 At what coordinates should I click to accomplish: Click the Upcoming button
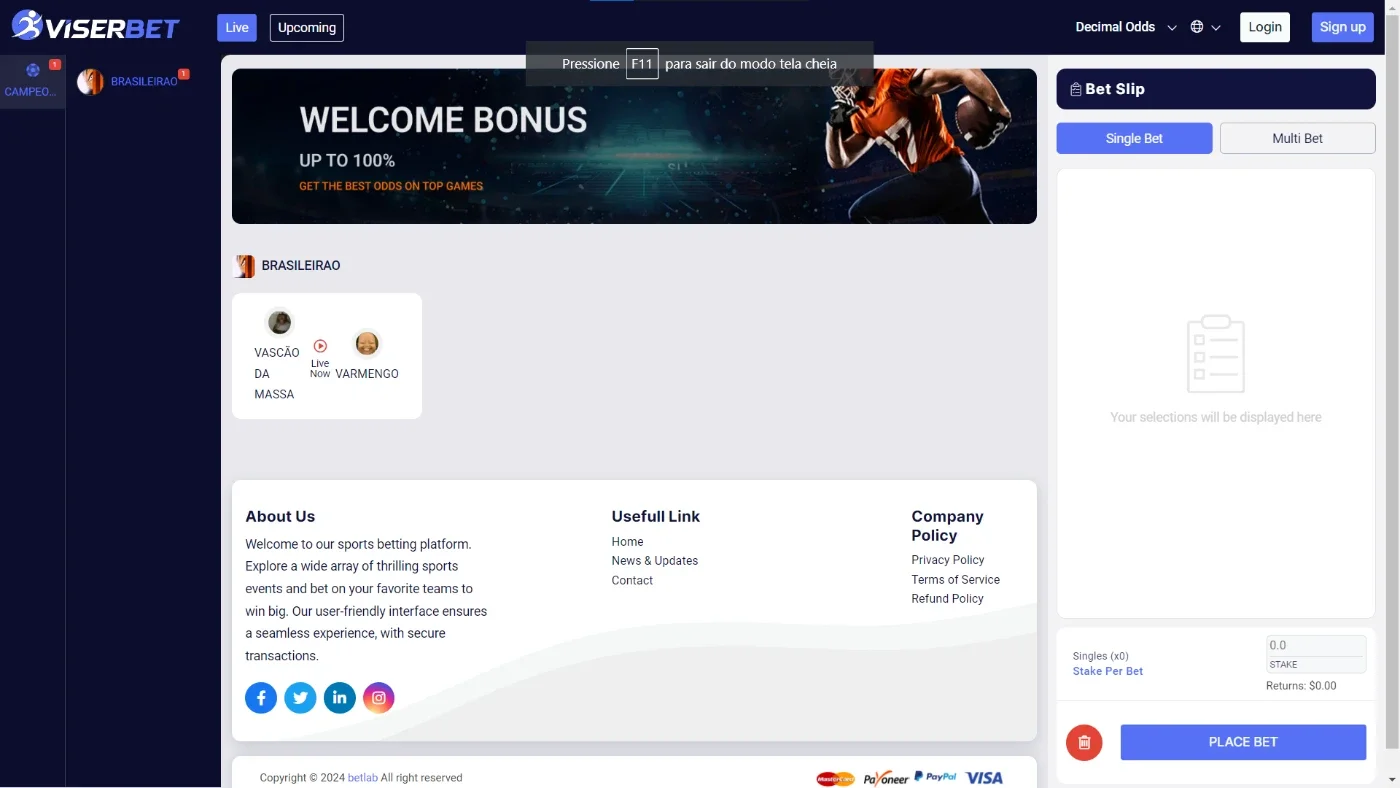pos(307,27)
